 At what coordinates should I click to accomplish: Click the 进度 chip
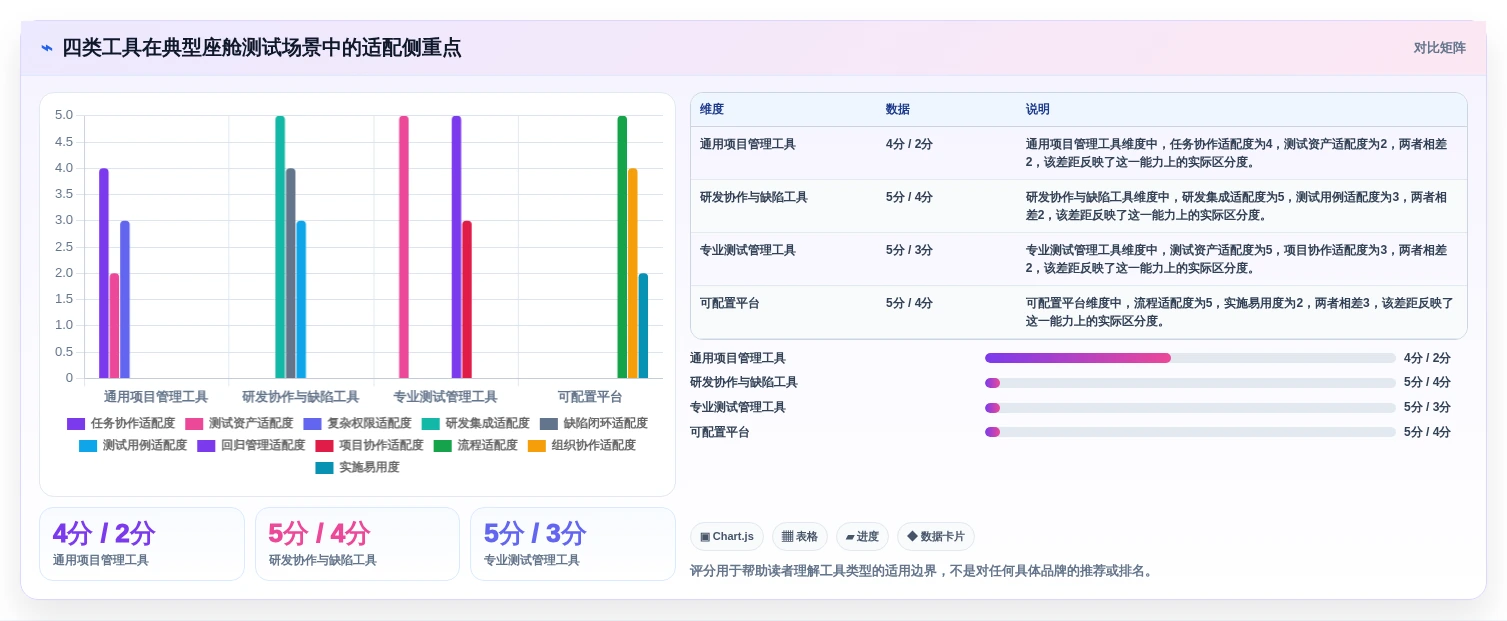pyautogui.click(x=862, y=537)
